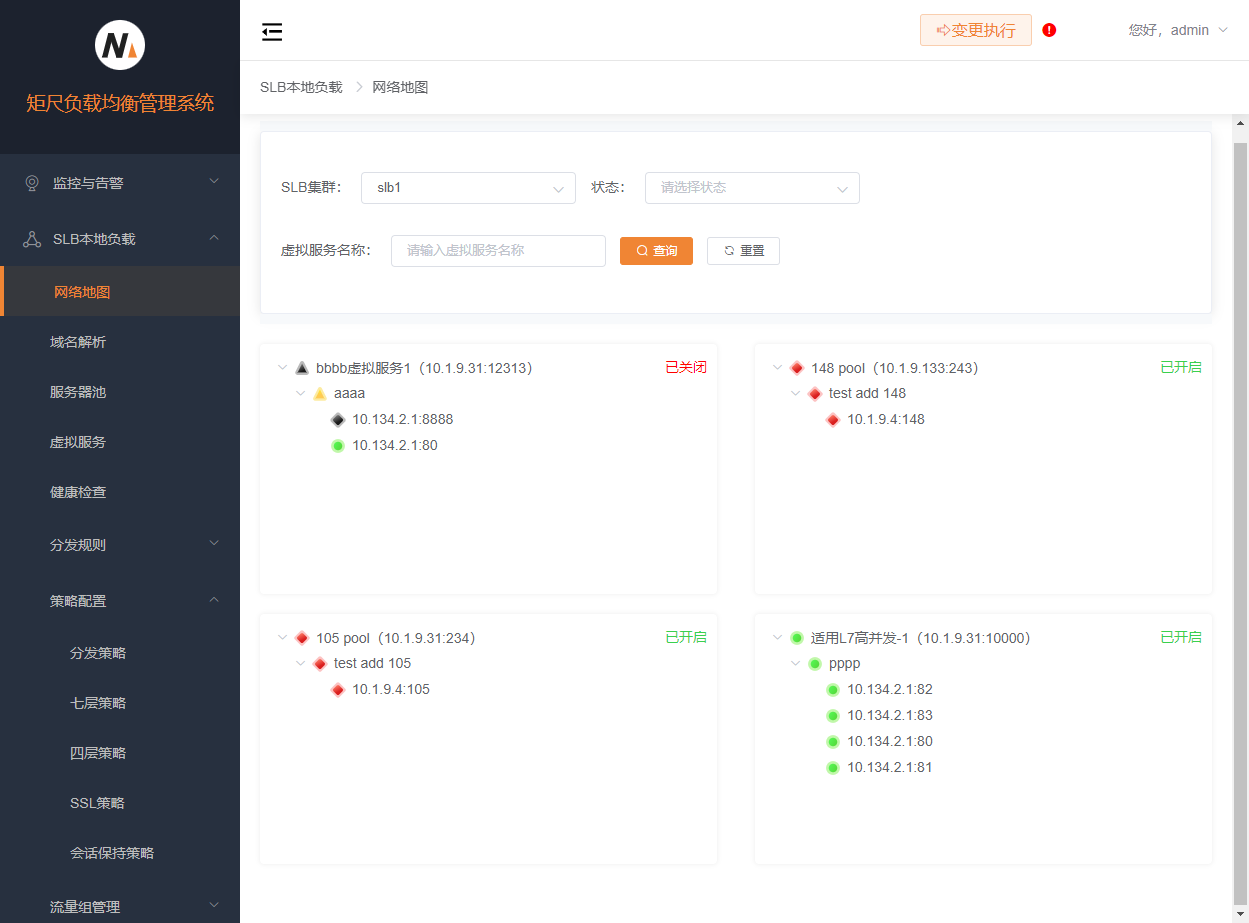Open 域名解析 in the sidebar menu
This screenshot has width=1249, height=923.
point(78,342)
